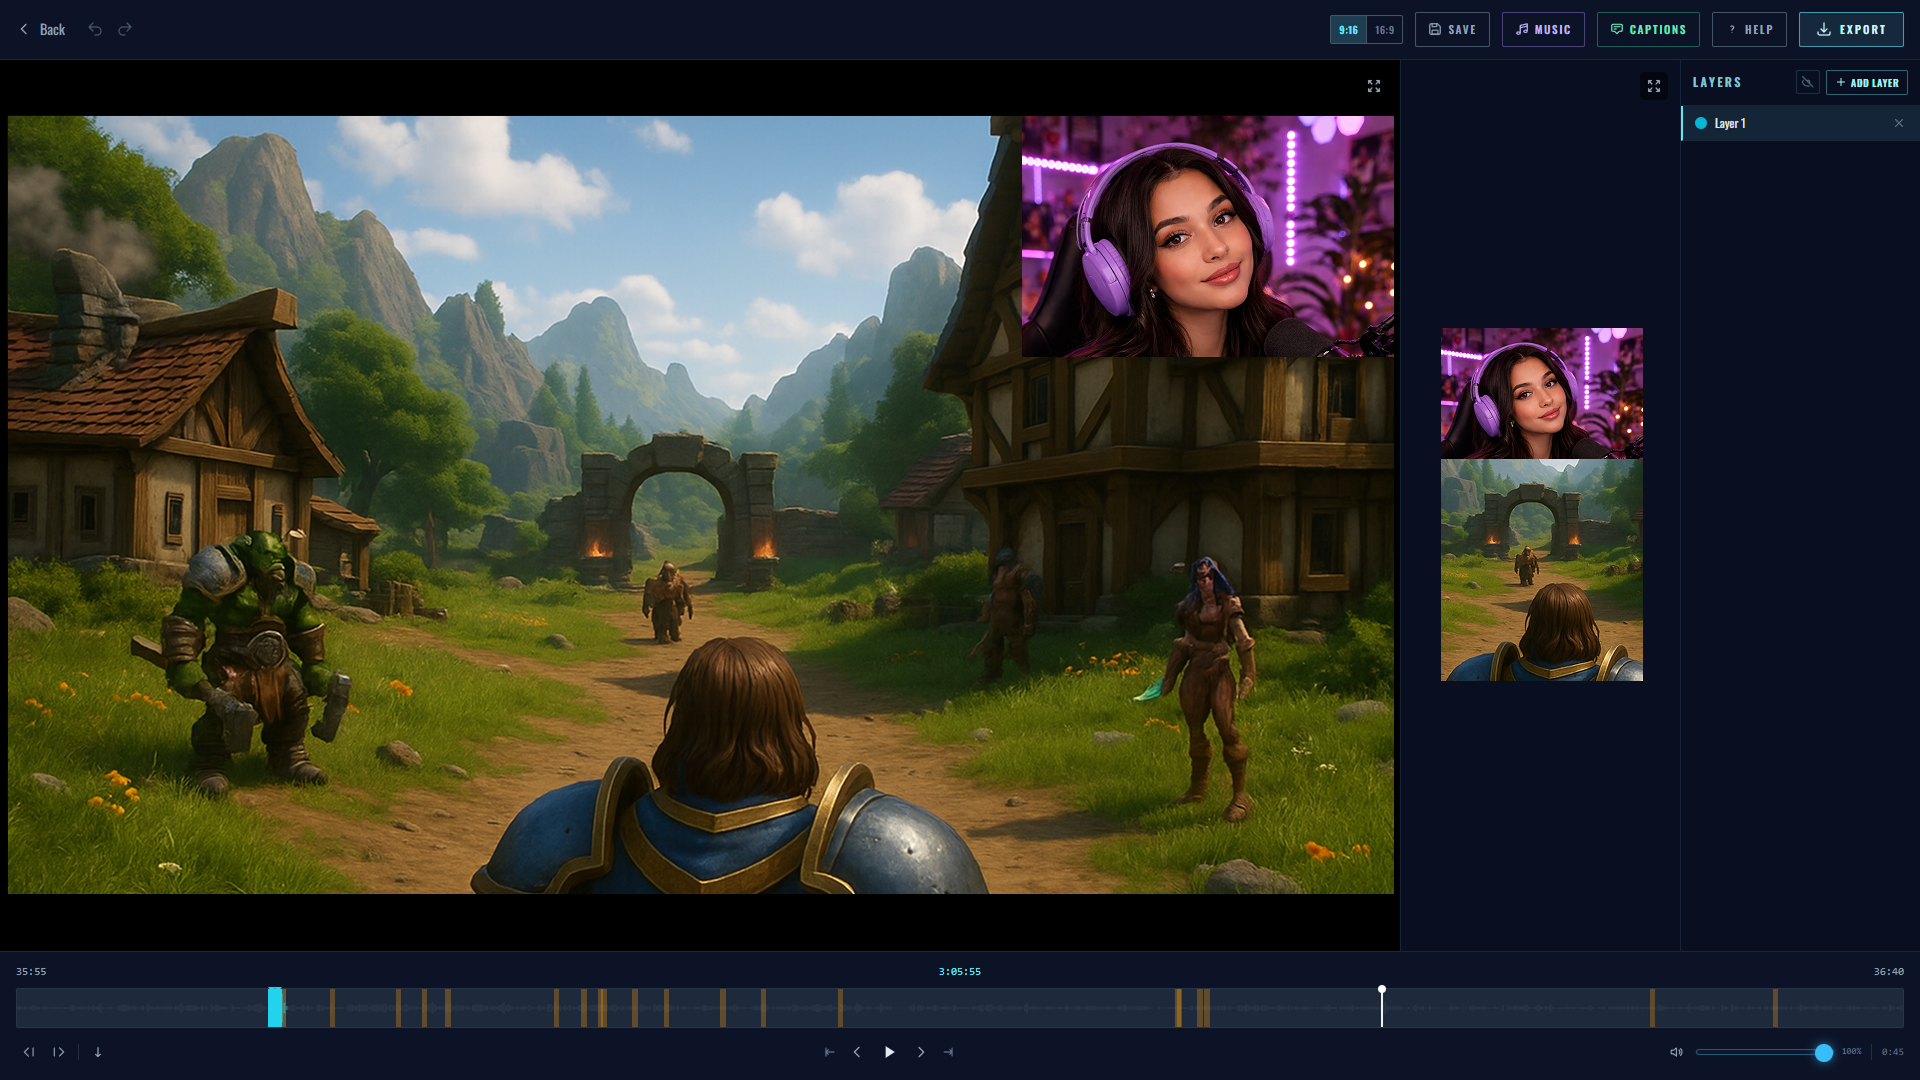
Task: Toggle Layer 1 visibility dot
Action: [1700, 123]
